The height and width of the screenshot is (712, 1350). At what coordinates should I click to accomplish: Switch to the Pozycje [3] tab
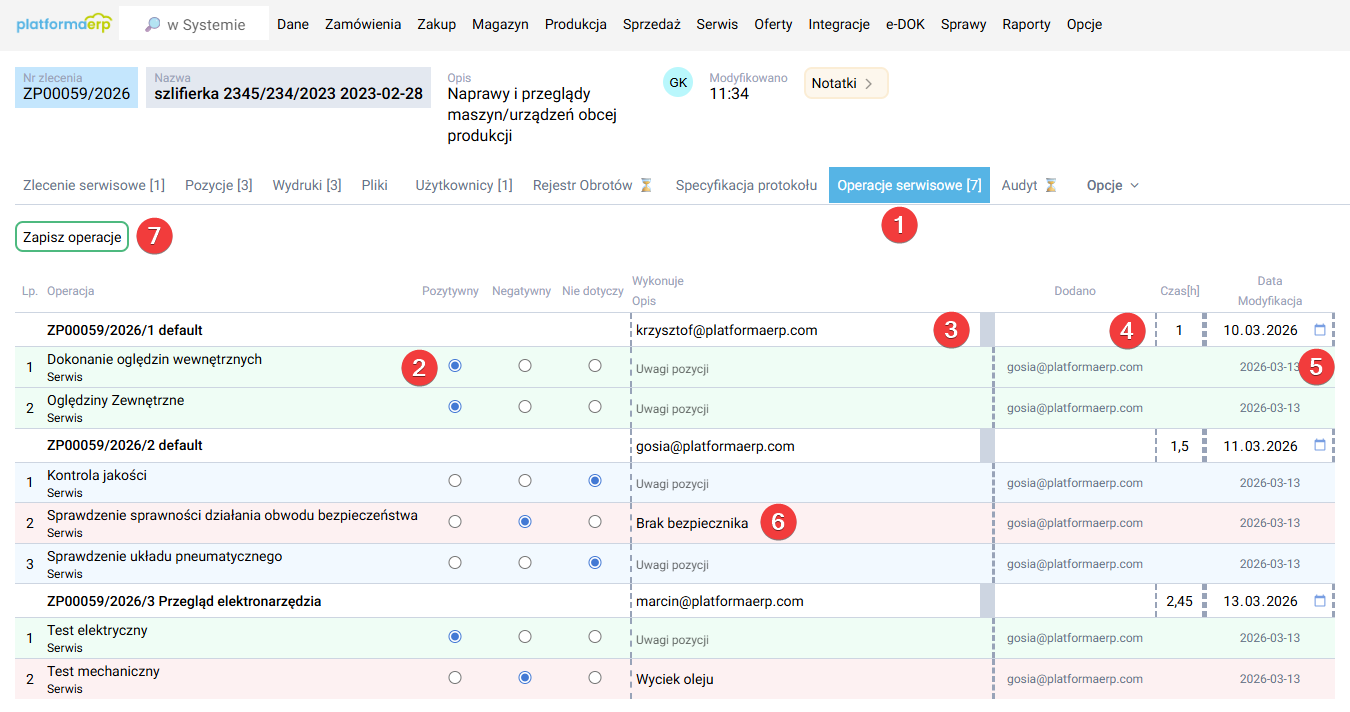point(218,185)
